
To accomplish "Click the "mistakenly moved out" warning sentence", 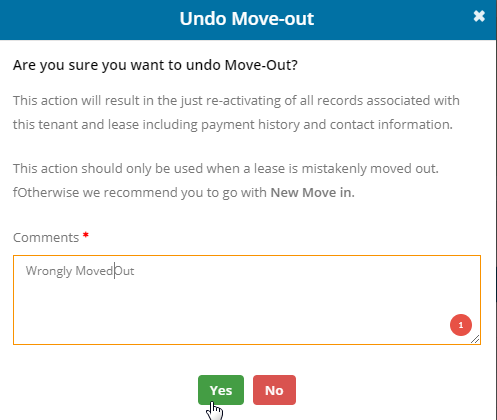I will 226,169.
